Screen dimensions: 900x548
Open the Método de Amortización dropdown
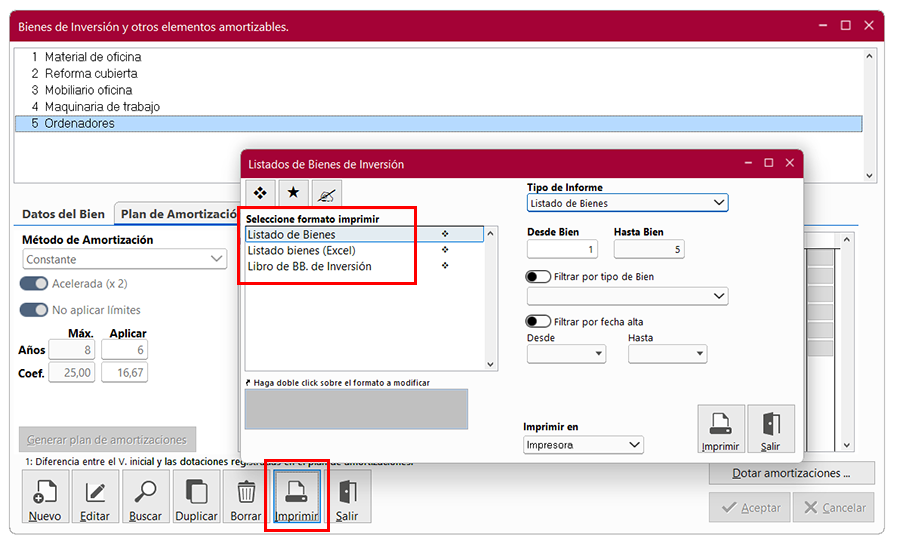point(125,259)
